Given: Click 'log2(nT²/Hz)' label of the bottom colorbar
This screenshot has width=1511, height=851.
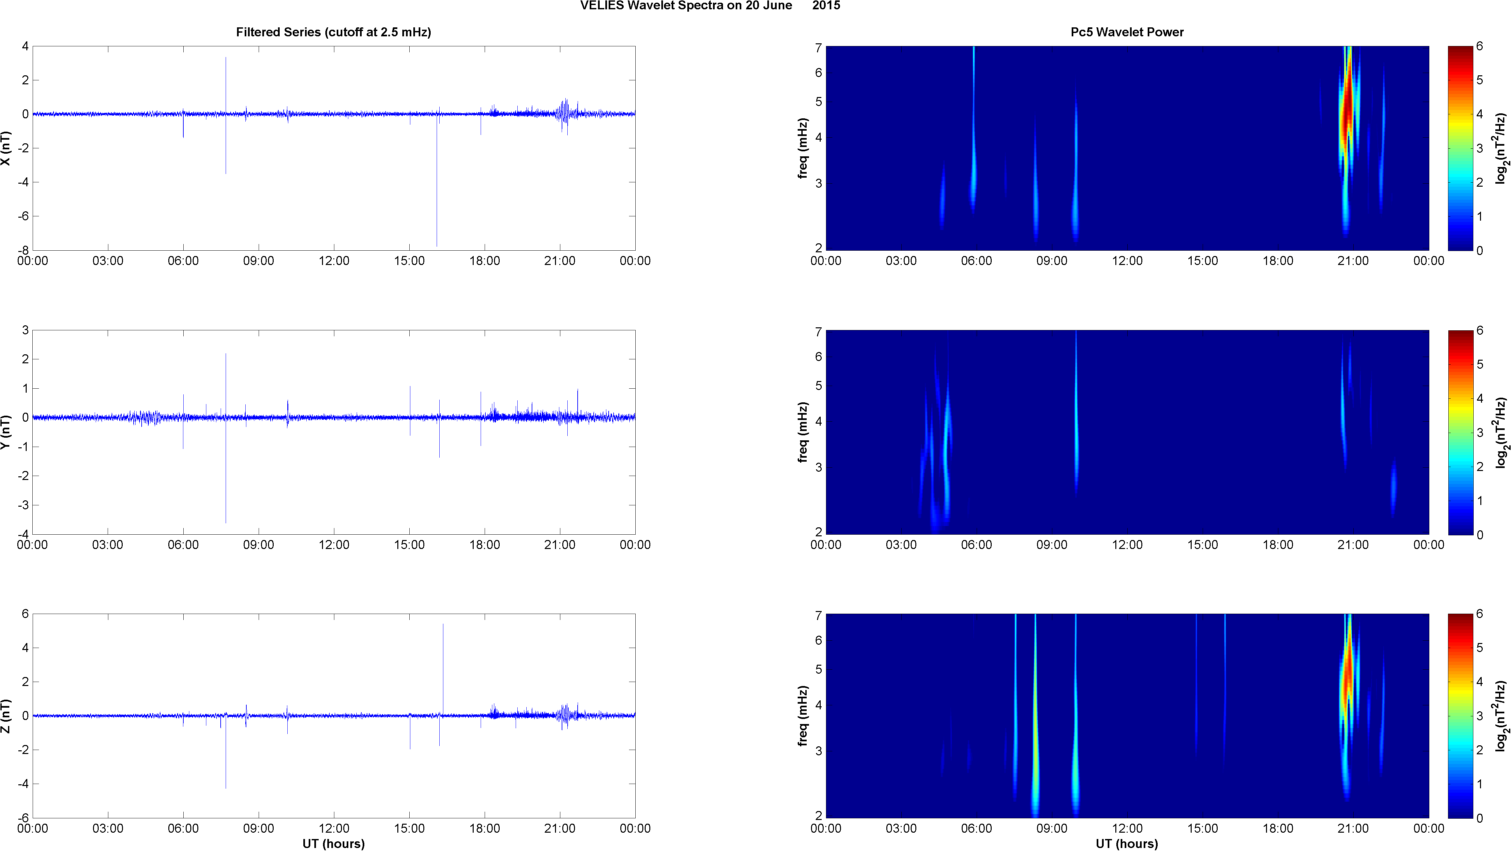Looking at the screenshot, I should tap(1502, 716).
